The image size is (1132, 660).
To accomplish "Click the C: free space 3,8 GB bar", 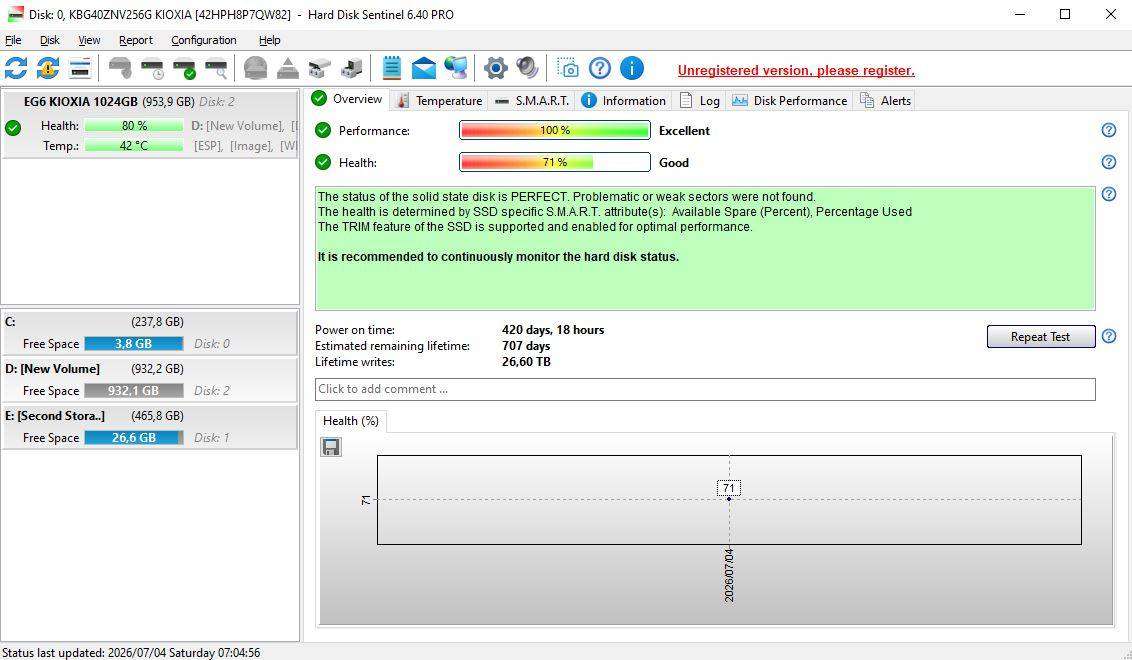I will 134,344.
